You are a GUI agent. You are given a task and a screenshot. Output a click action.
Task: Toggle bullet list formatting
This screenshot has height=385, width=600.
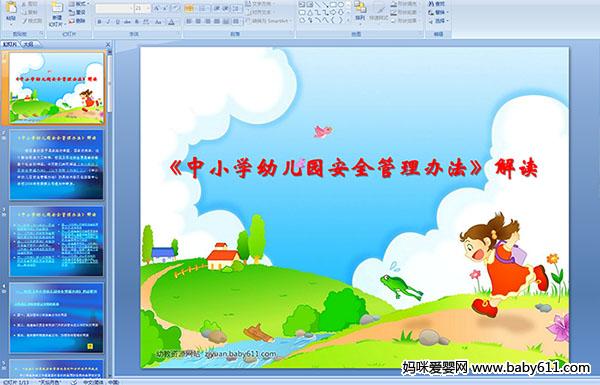(189, 8)
